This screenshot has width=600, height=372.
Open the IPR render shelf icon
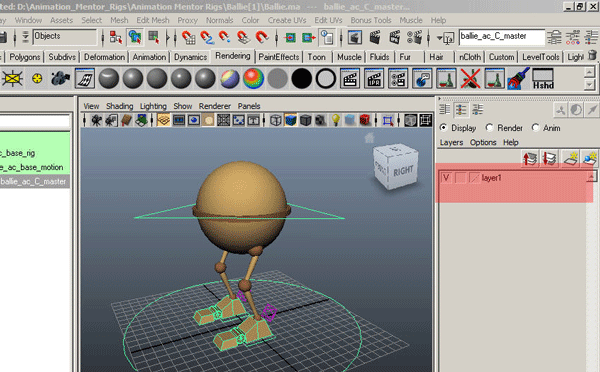[374, 78]
